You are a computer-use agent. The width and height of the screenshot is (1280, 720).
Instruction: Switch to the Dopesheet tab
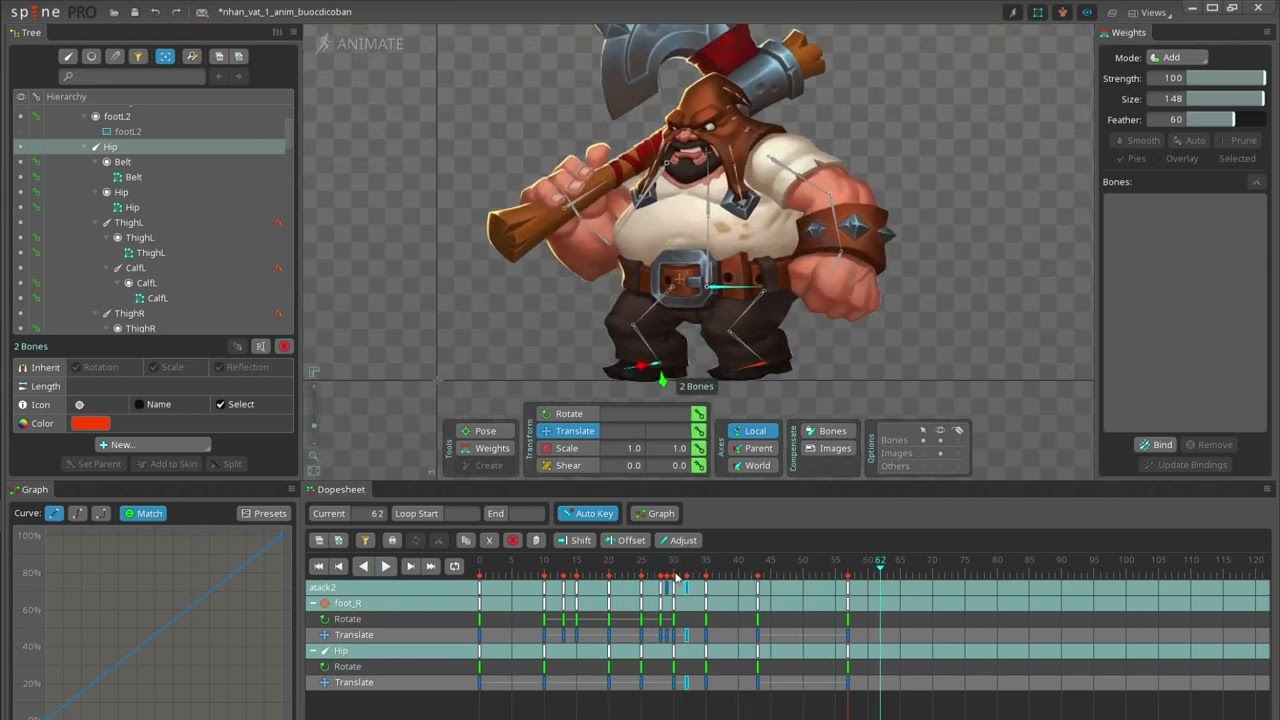click(335, 490)
